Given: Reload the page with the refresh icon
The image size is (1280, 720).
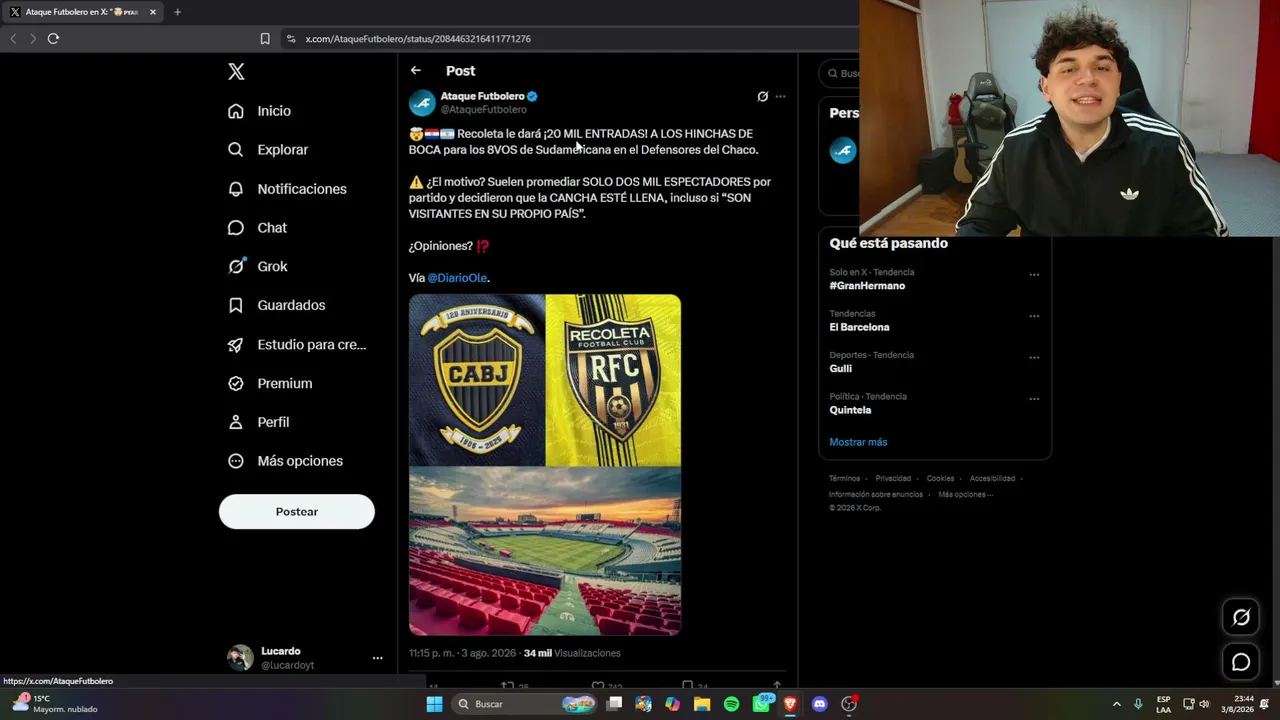Looking at the screenshot, I should [x=53, y=39].
